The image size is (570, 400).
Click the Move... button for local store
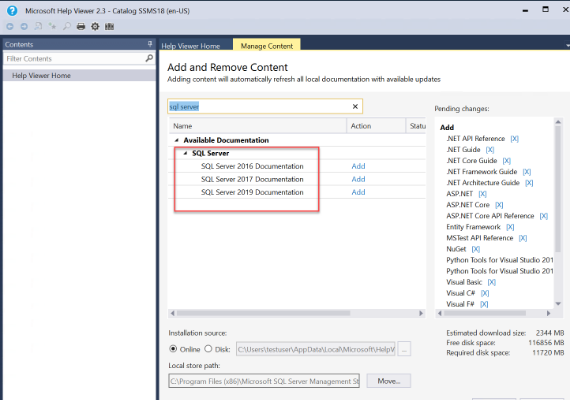point(389,381)
